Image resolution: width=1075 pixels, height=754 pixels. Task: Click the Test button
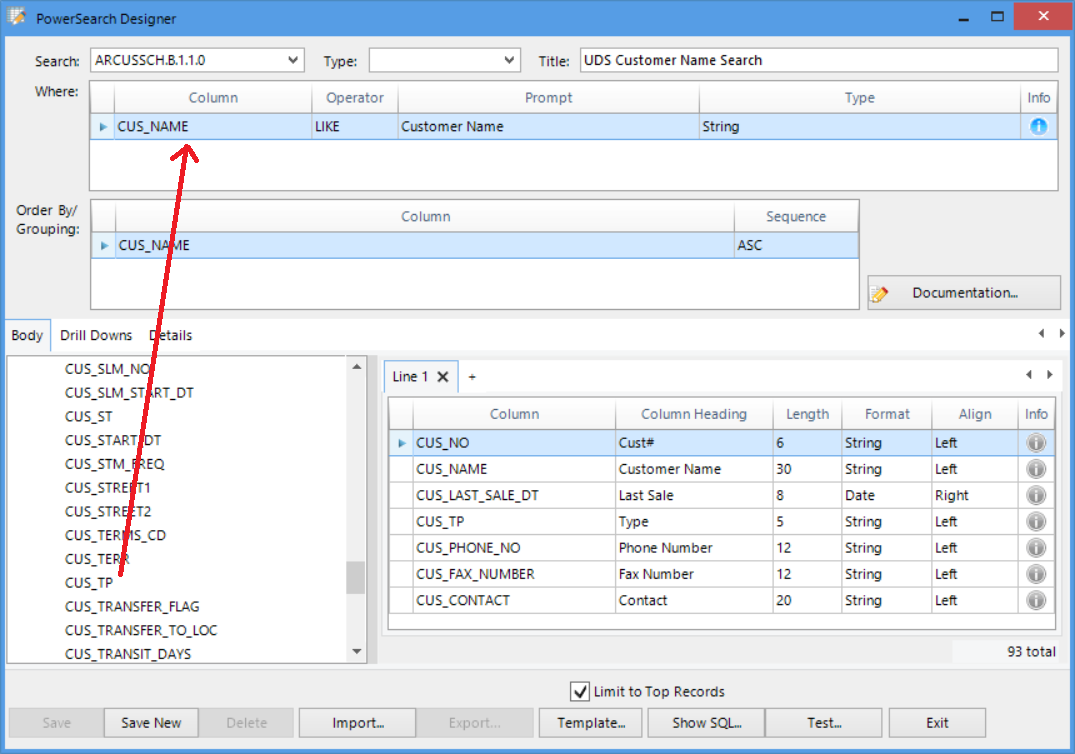click(x=824, y=723)
